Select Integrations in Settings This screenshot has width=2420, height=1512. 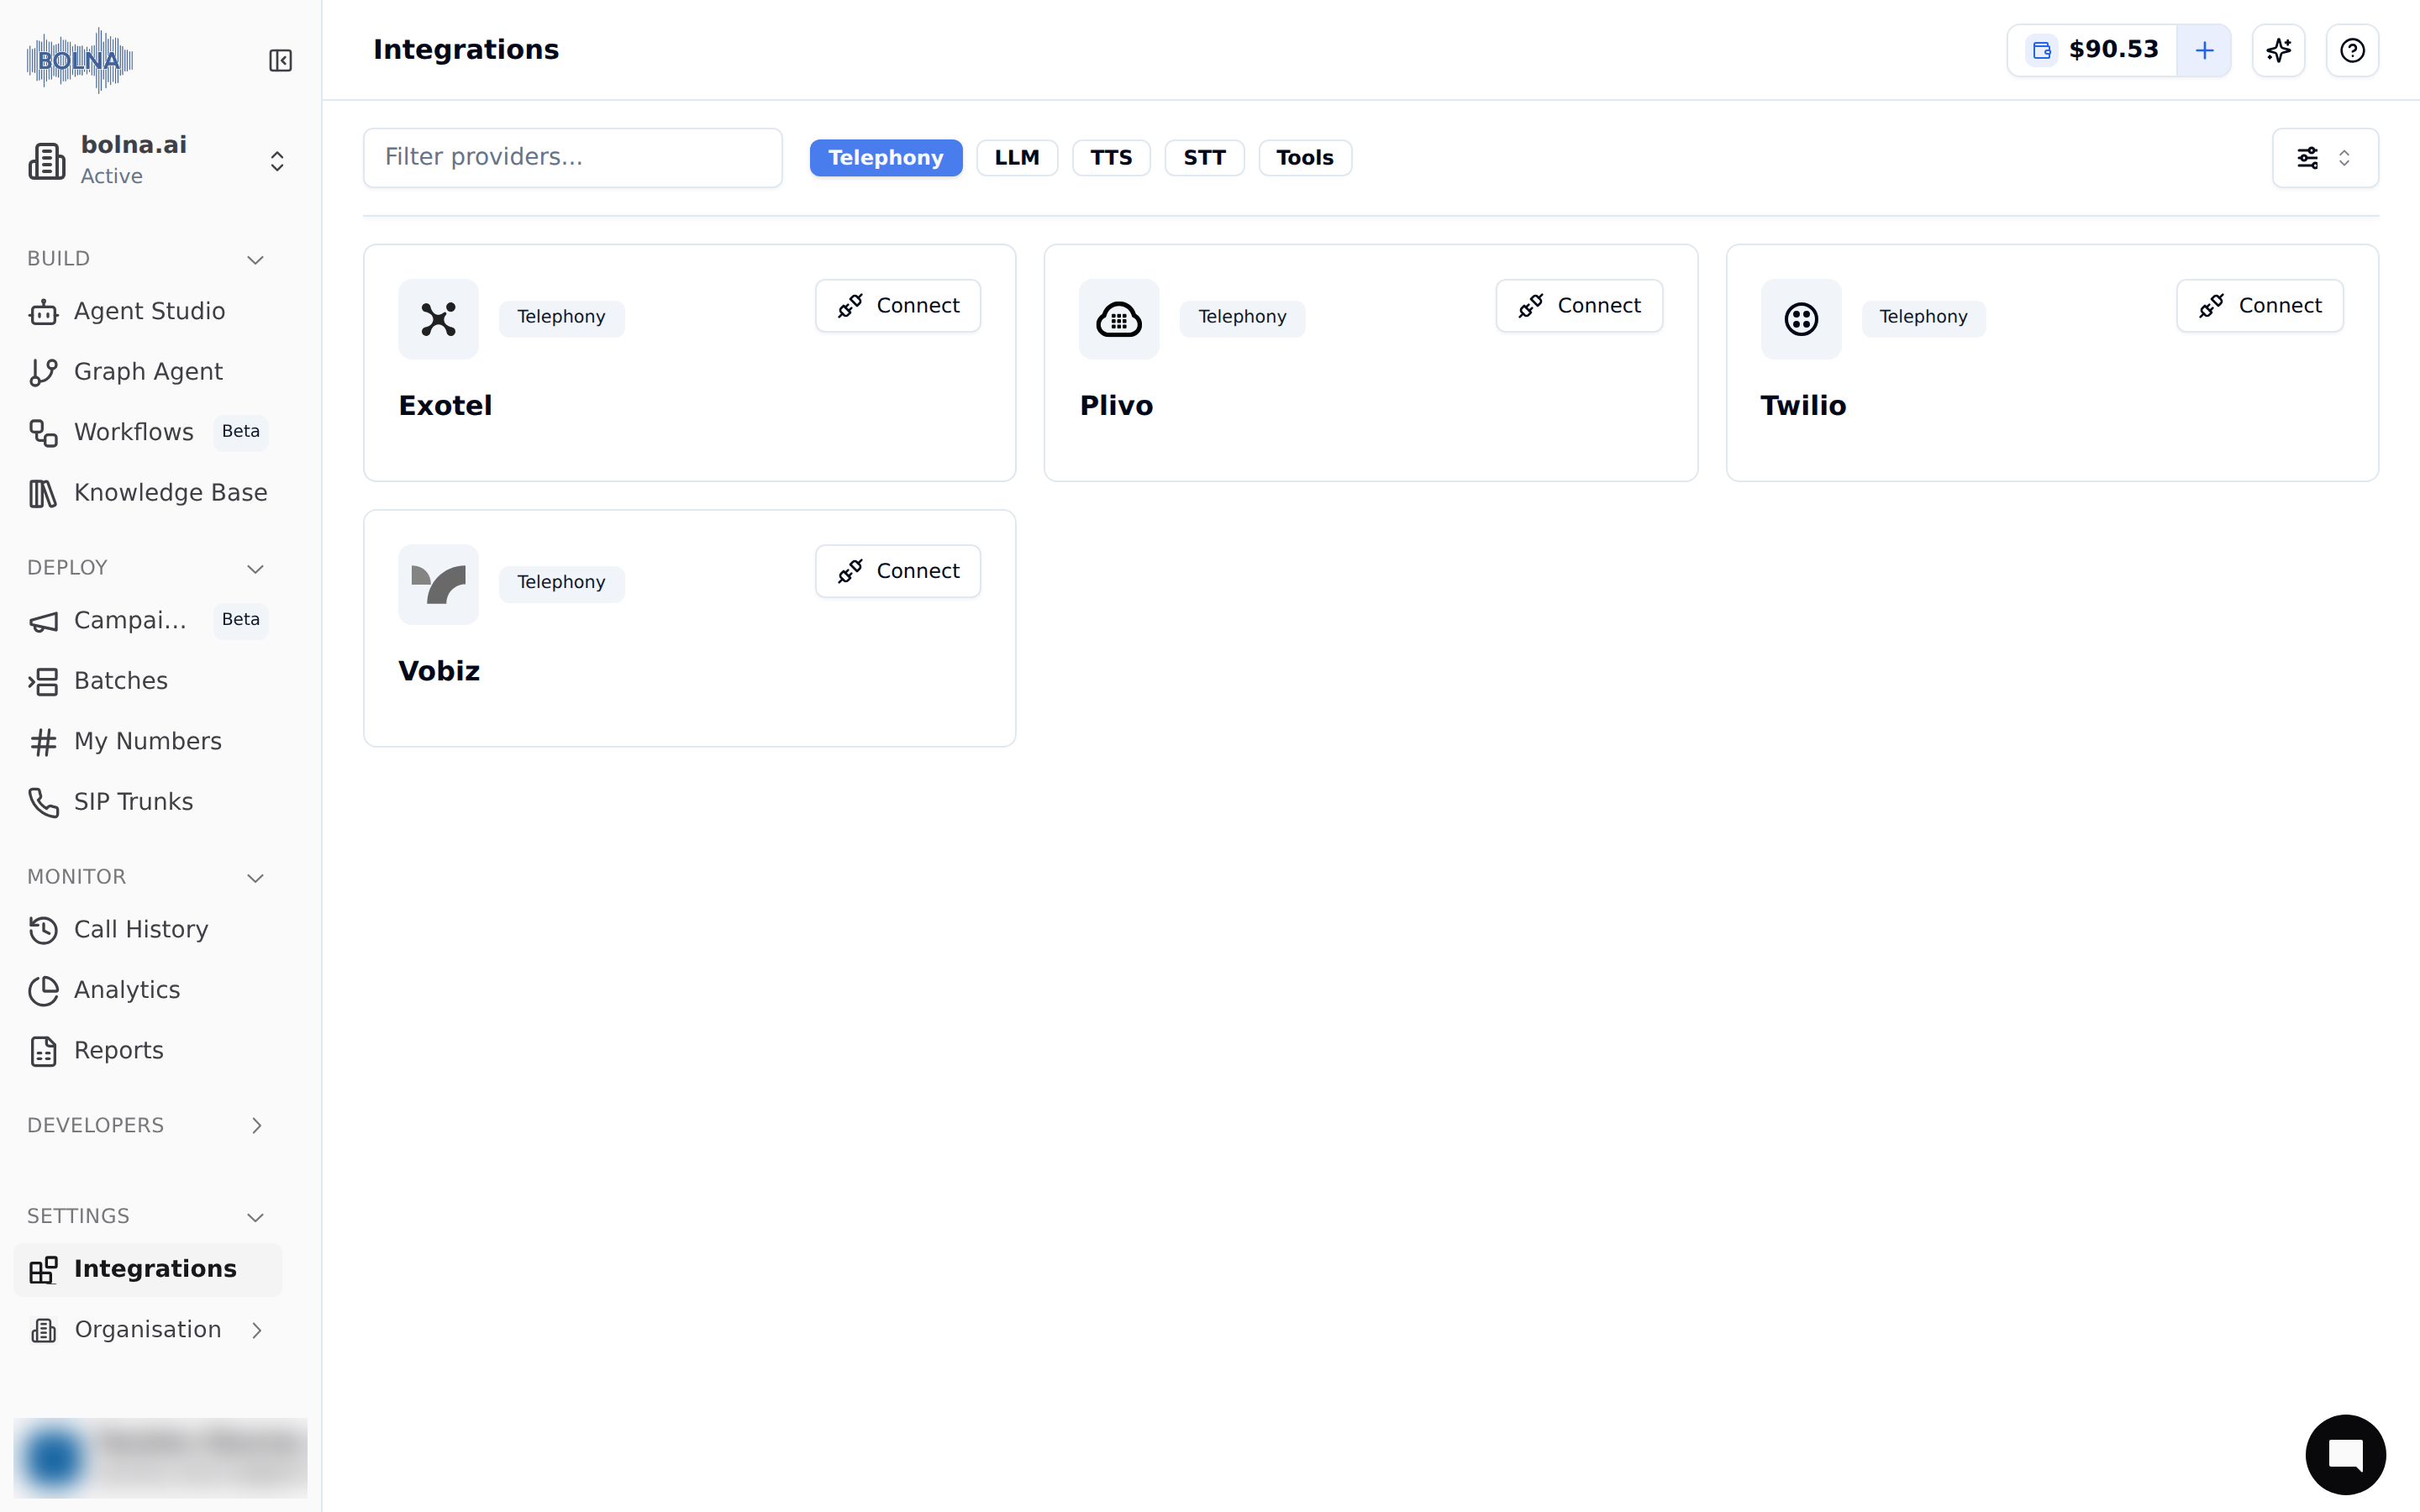[148, 1269]
